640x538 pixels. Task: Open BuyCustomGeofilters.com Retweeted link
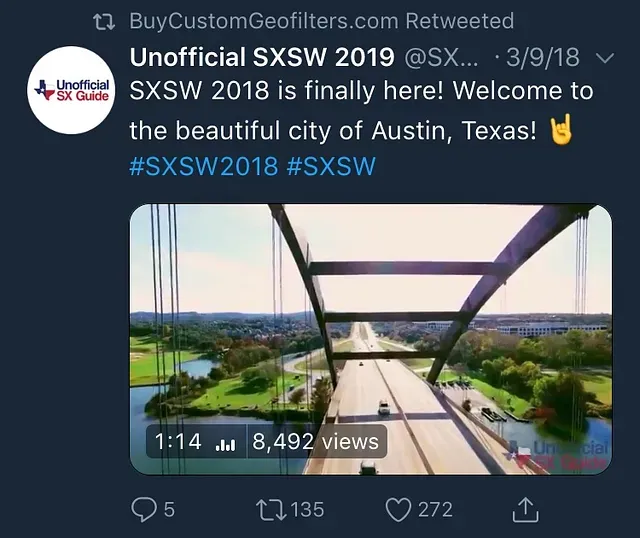[321, 21]
